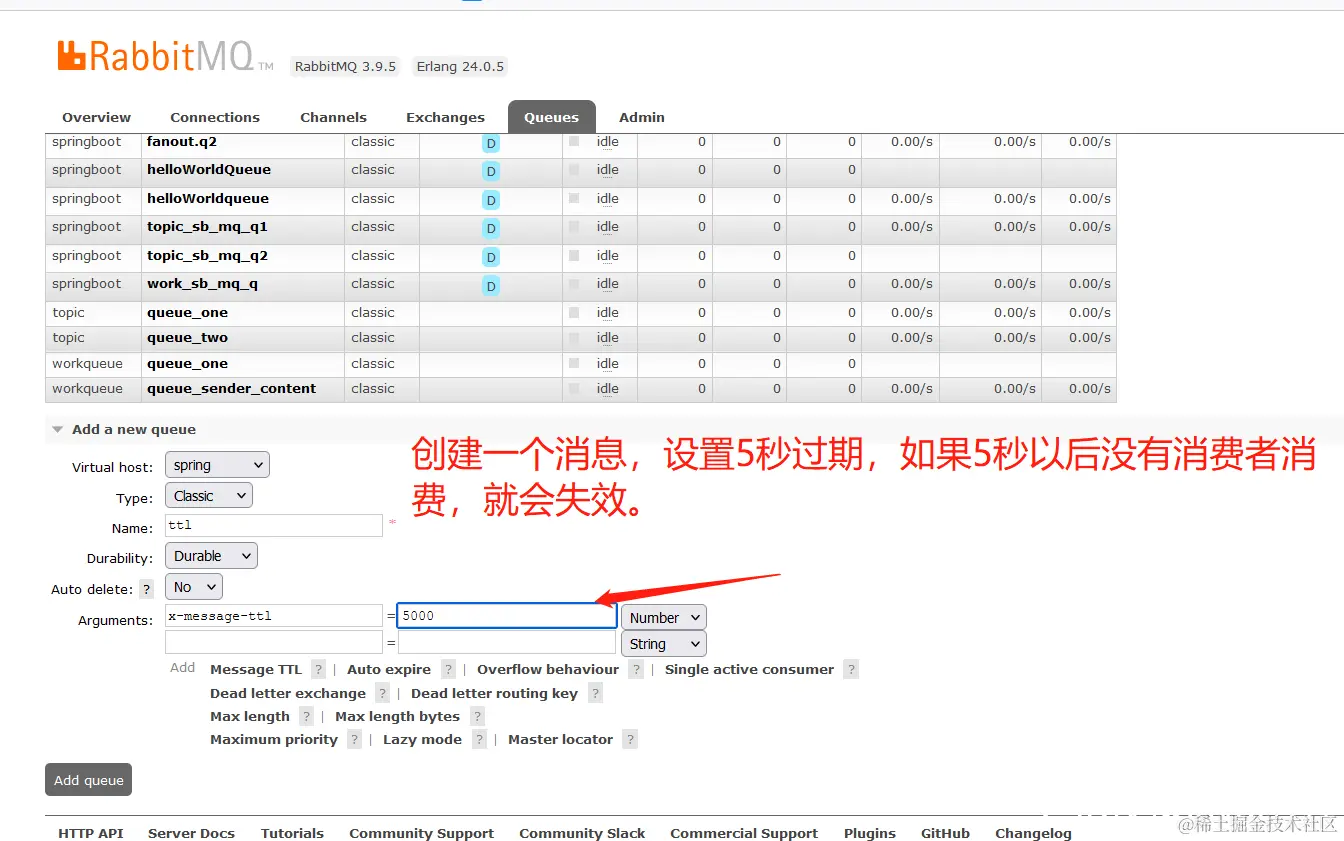This screenshot has height=841, width=1344.
Task: Open the Tutorials footer link
Action: (292, 833)
